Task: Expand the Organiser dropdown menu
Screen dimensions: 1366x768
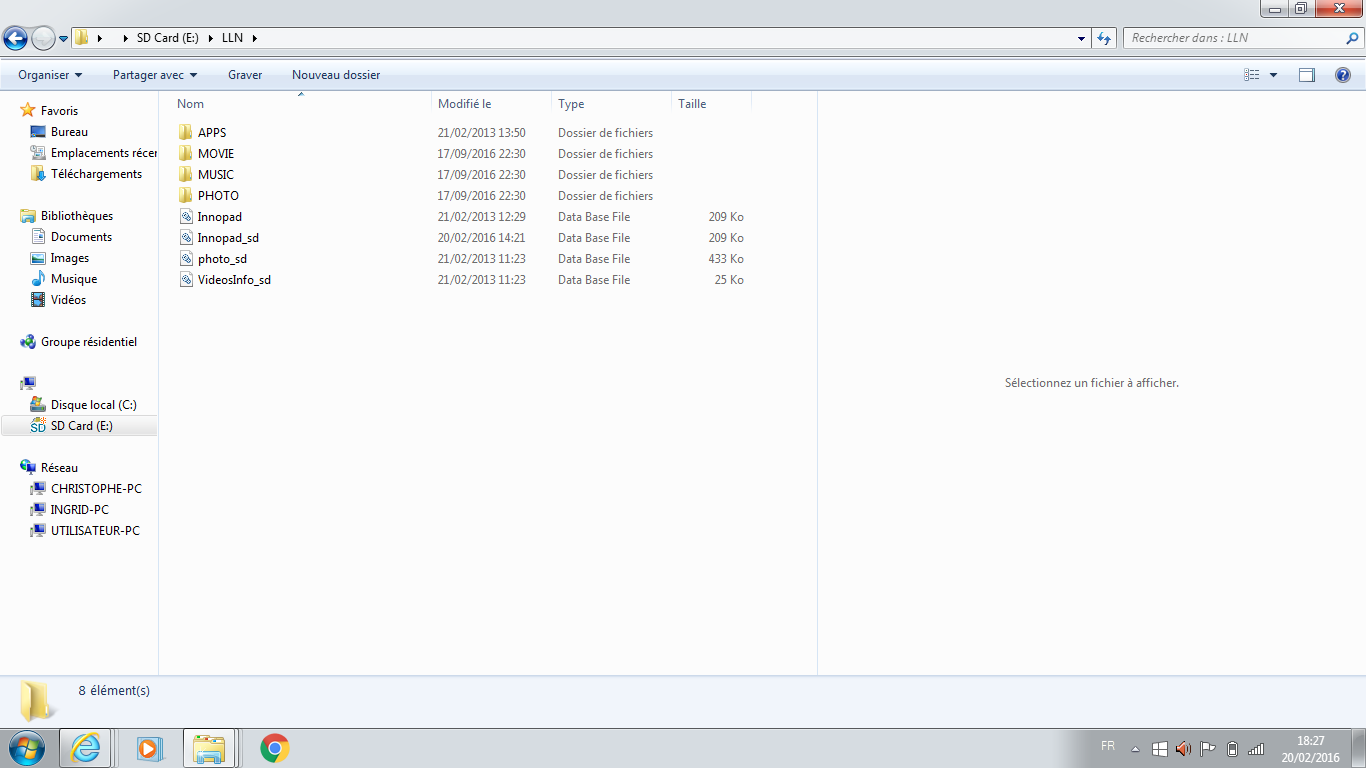Action: click(x=50, y=75)
